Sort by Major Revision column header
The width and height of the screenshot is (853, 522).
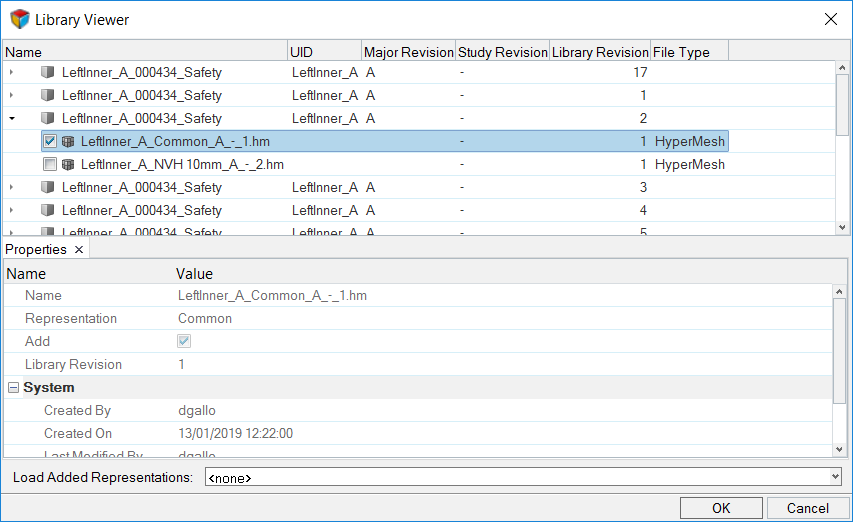coord(409,52)
